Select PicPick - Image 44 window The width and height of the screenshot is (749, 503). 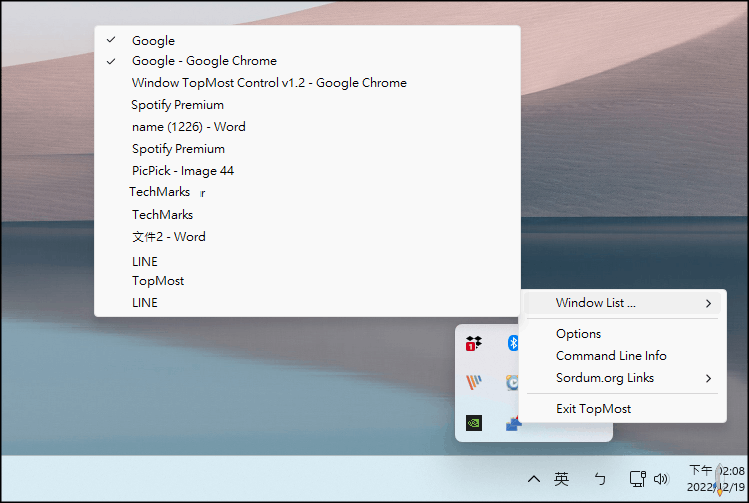click(183, 171)
